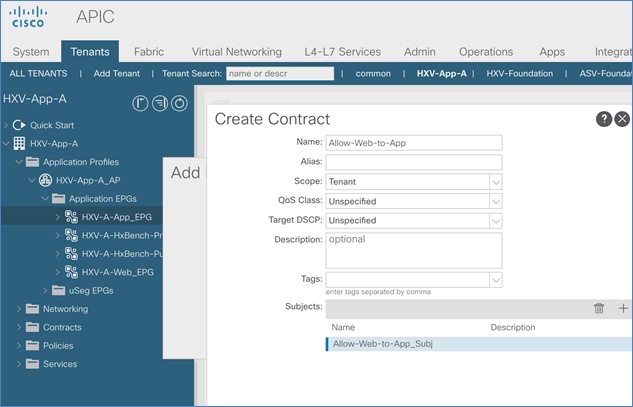Expand the Policies node
Screen dimensions: 633x407
pos(19,345)
